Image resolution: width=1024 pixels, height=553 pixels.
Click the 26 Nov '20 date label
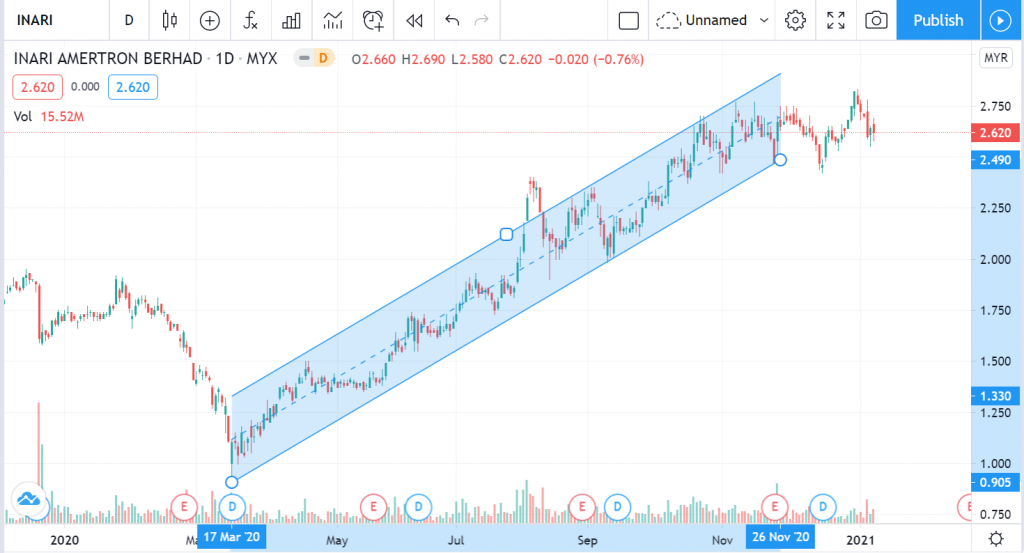pyautogui.click(x=780, y=537)
